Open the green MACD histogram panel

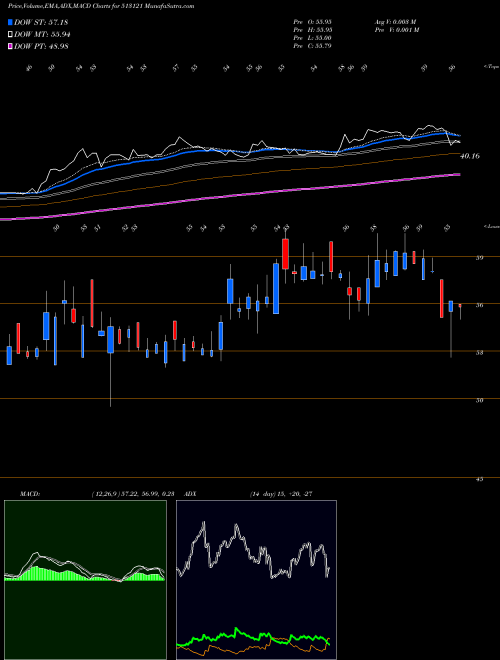[x=85, y=580]
